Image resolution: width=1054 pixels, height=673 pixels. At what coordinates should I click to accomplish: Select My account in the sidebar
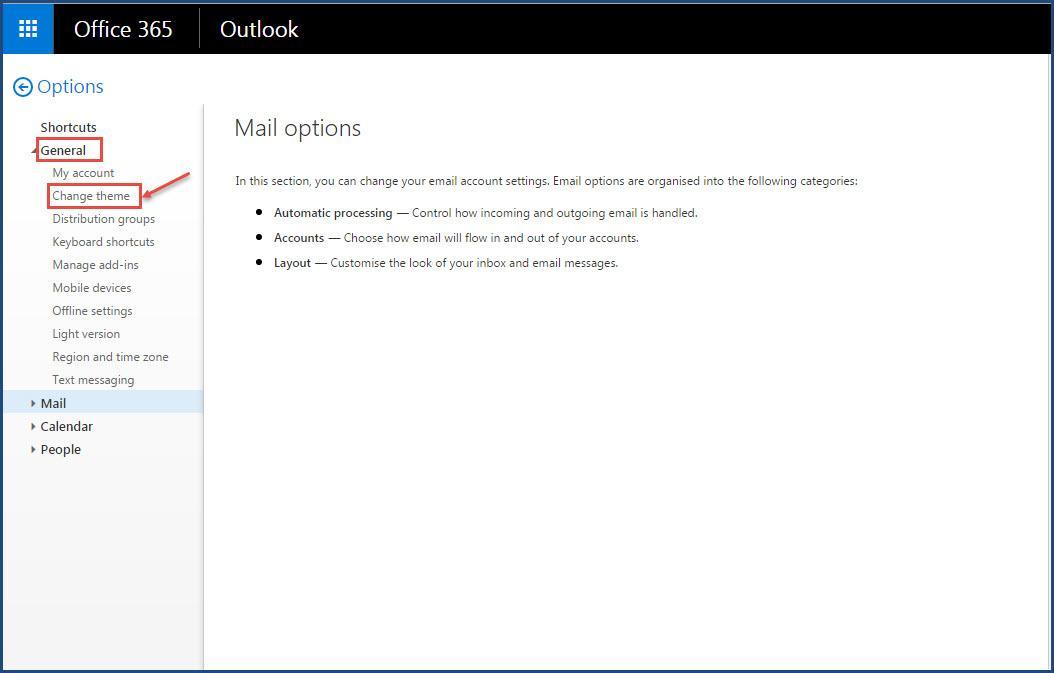coord(83,172)
